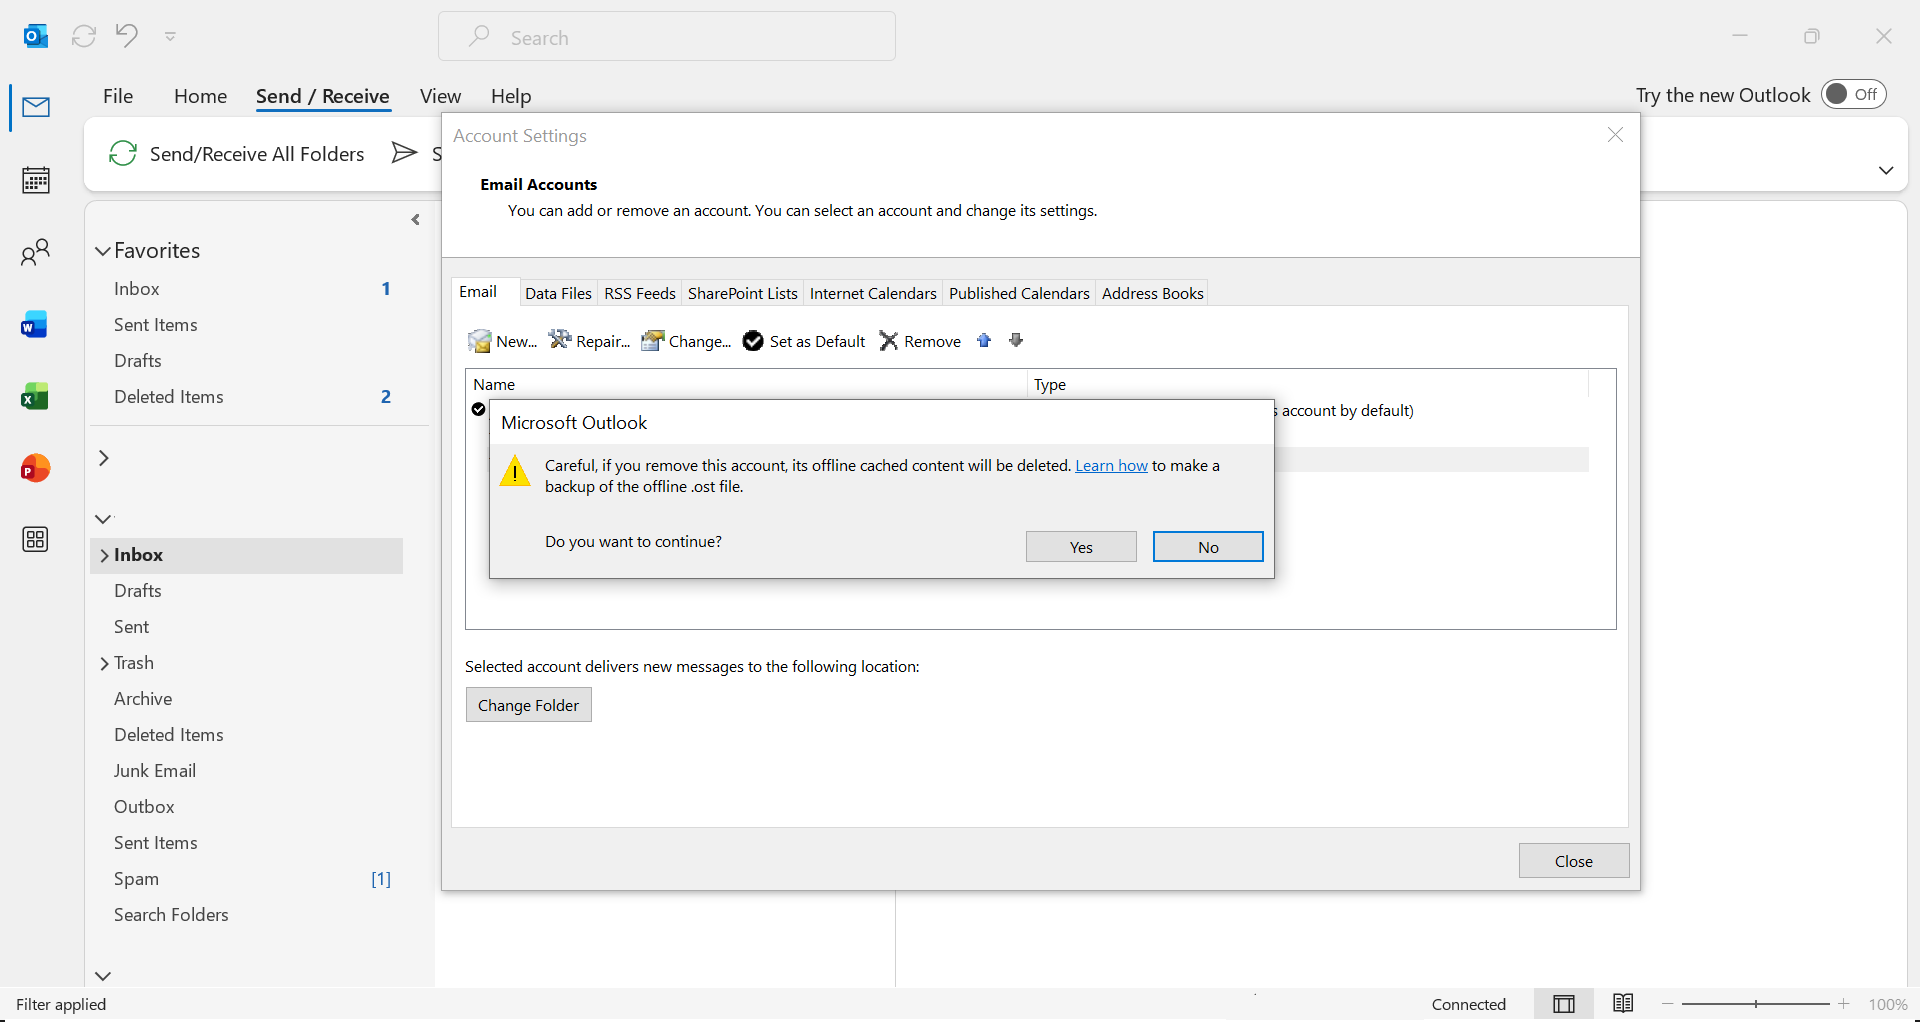1921x1022 pixels.
Task: Open SharePoint Lists tab
Action: (743, 293)
